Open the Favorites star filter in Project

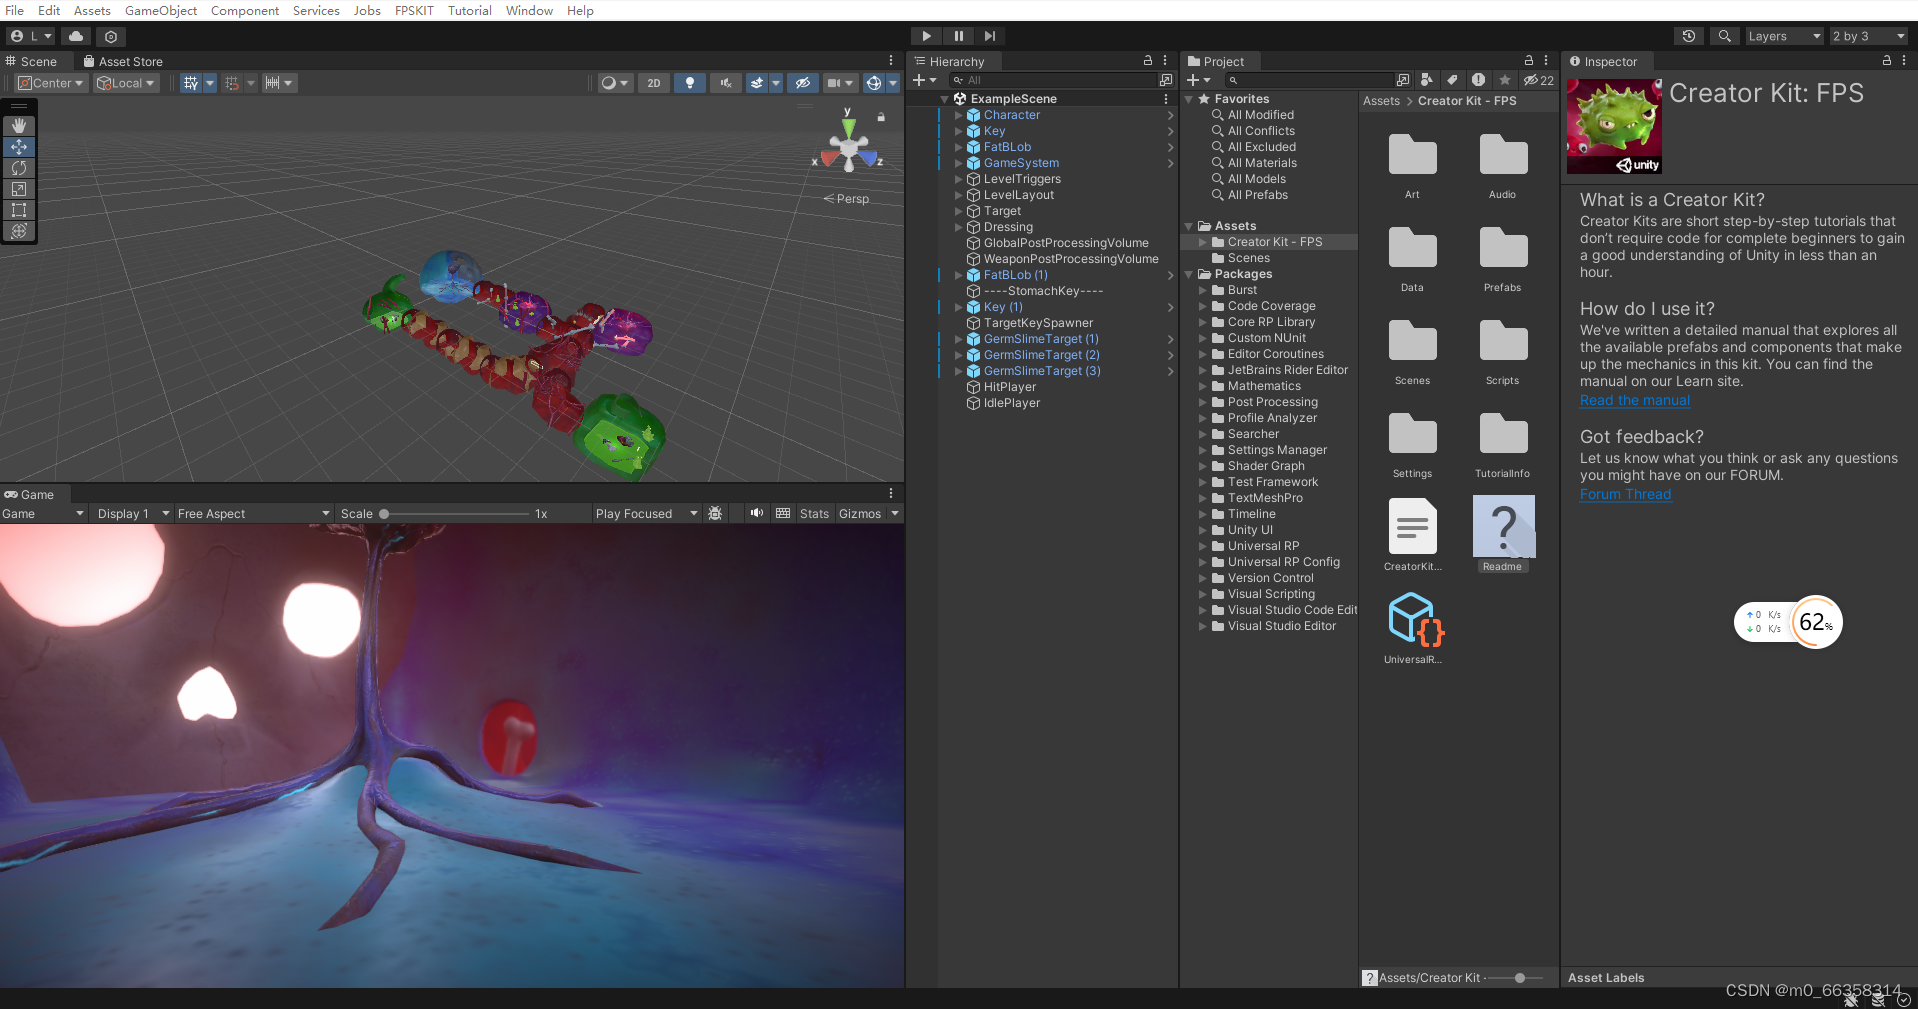[1504, 80]
